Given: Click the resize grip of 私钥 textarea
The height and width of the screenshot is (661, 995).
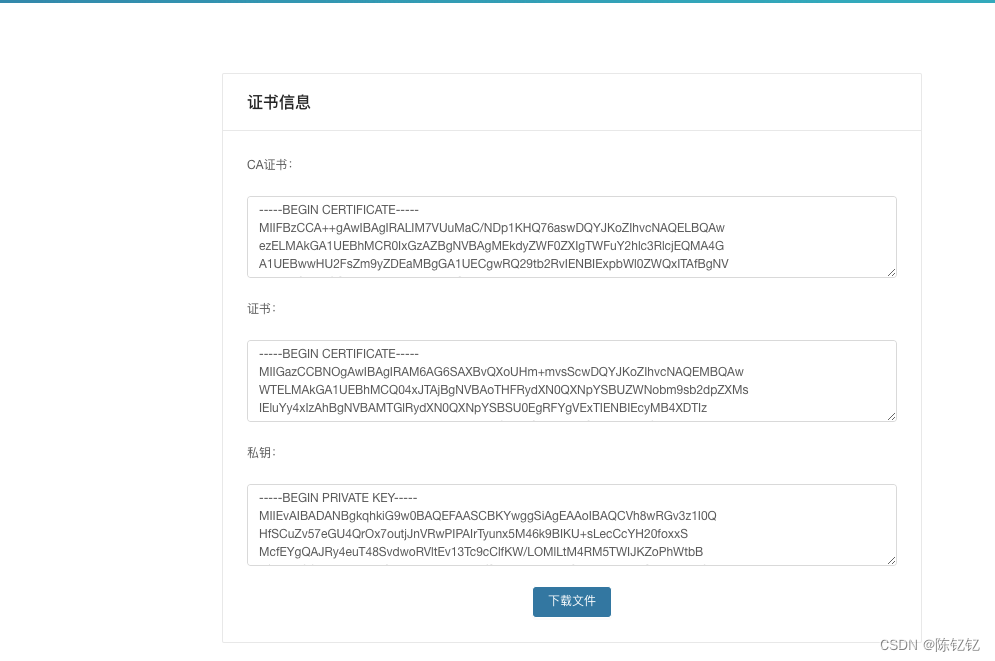Looking at the screenshot, I should click(x=891, y=561).
